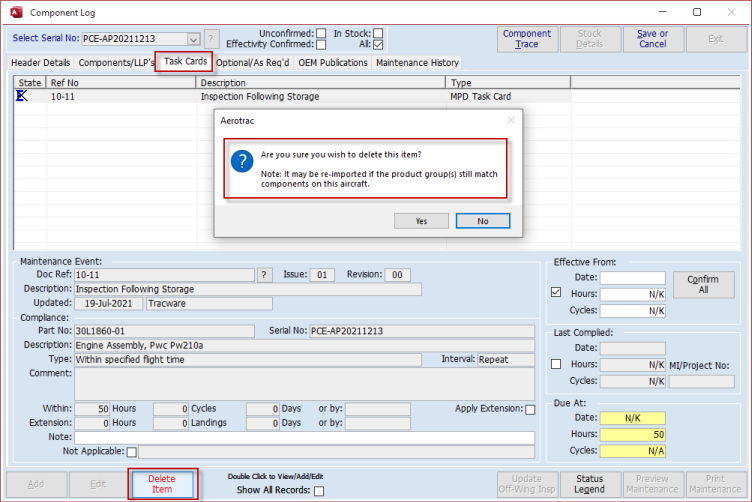The height and width of the screenshot is (502, 752).
Task: Check the Not Applicable box
Action: coord(132,452)
